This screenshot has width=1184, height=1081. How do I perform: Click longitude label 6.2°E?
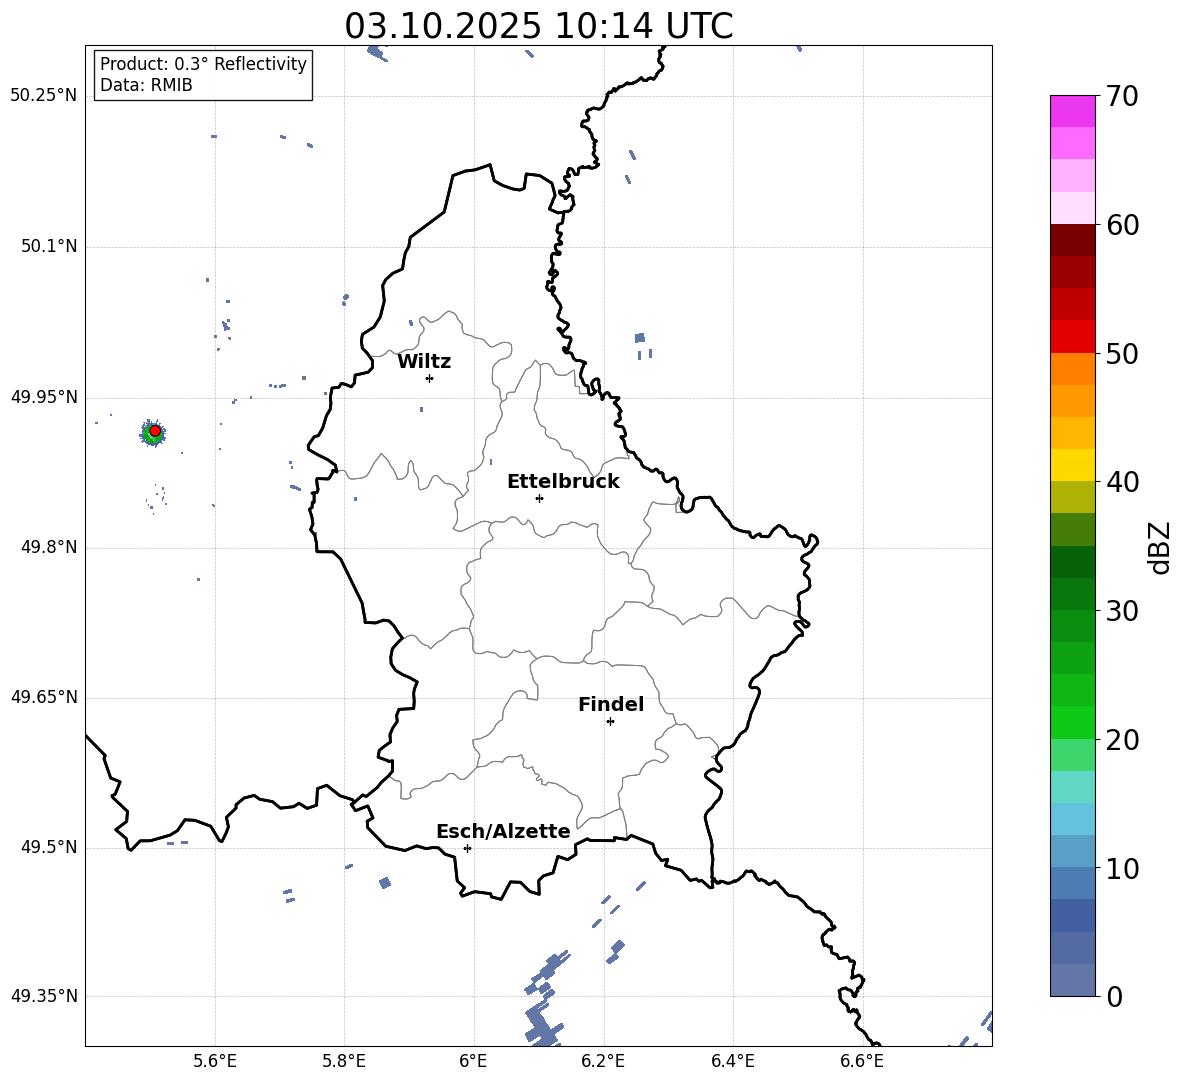pyautogui.click(x=603, y=1062)
